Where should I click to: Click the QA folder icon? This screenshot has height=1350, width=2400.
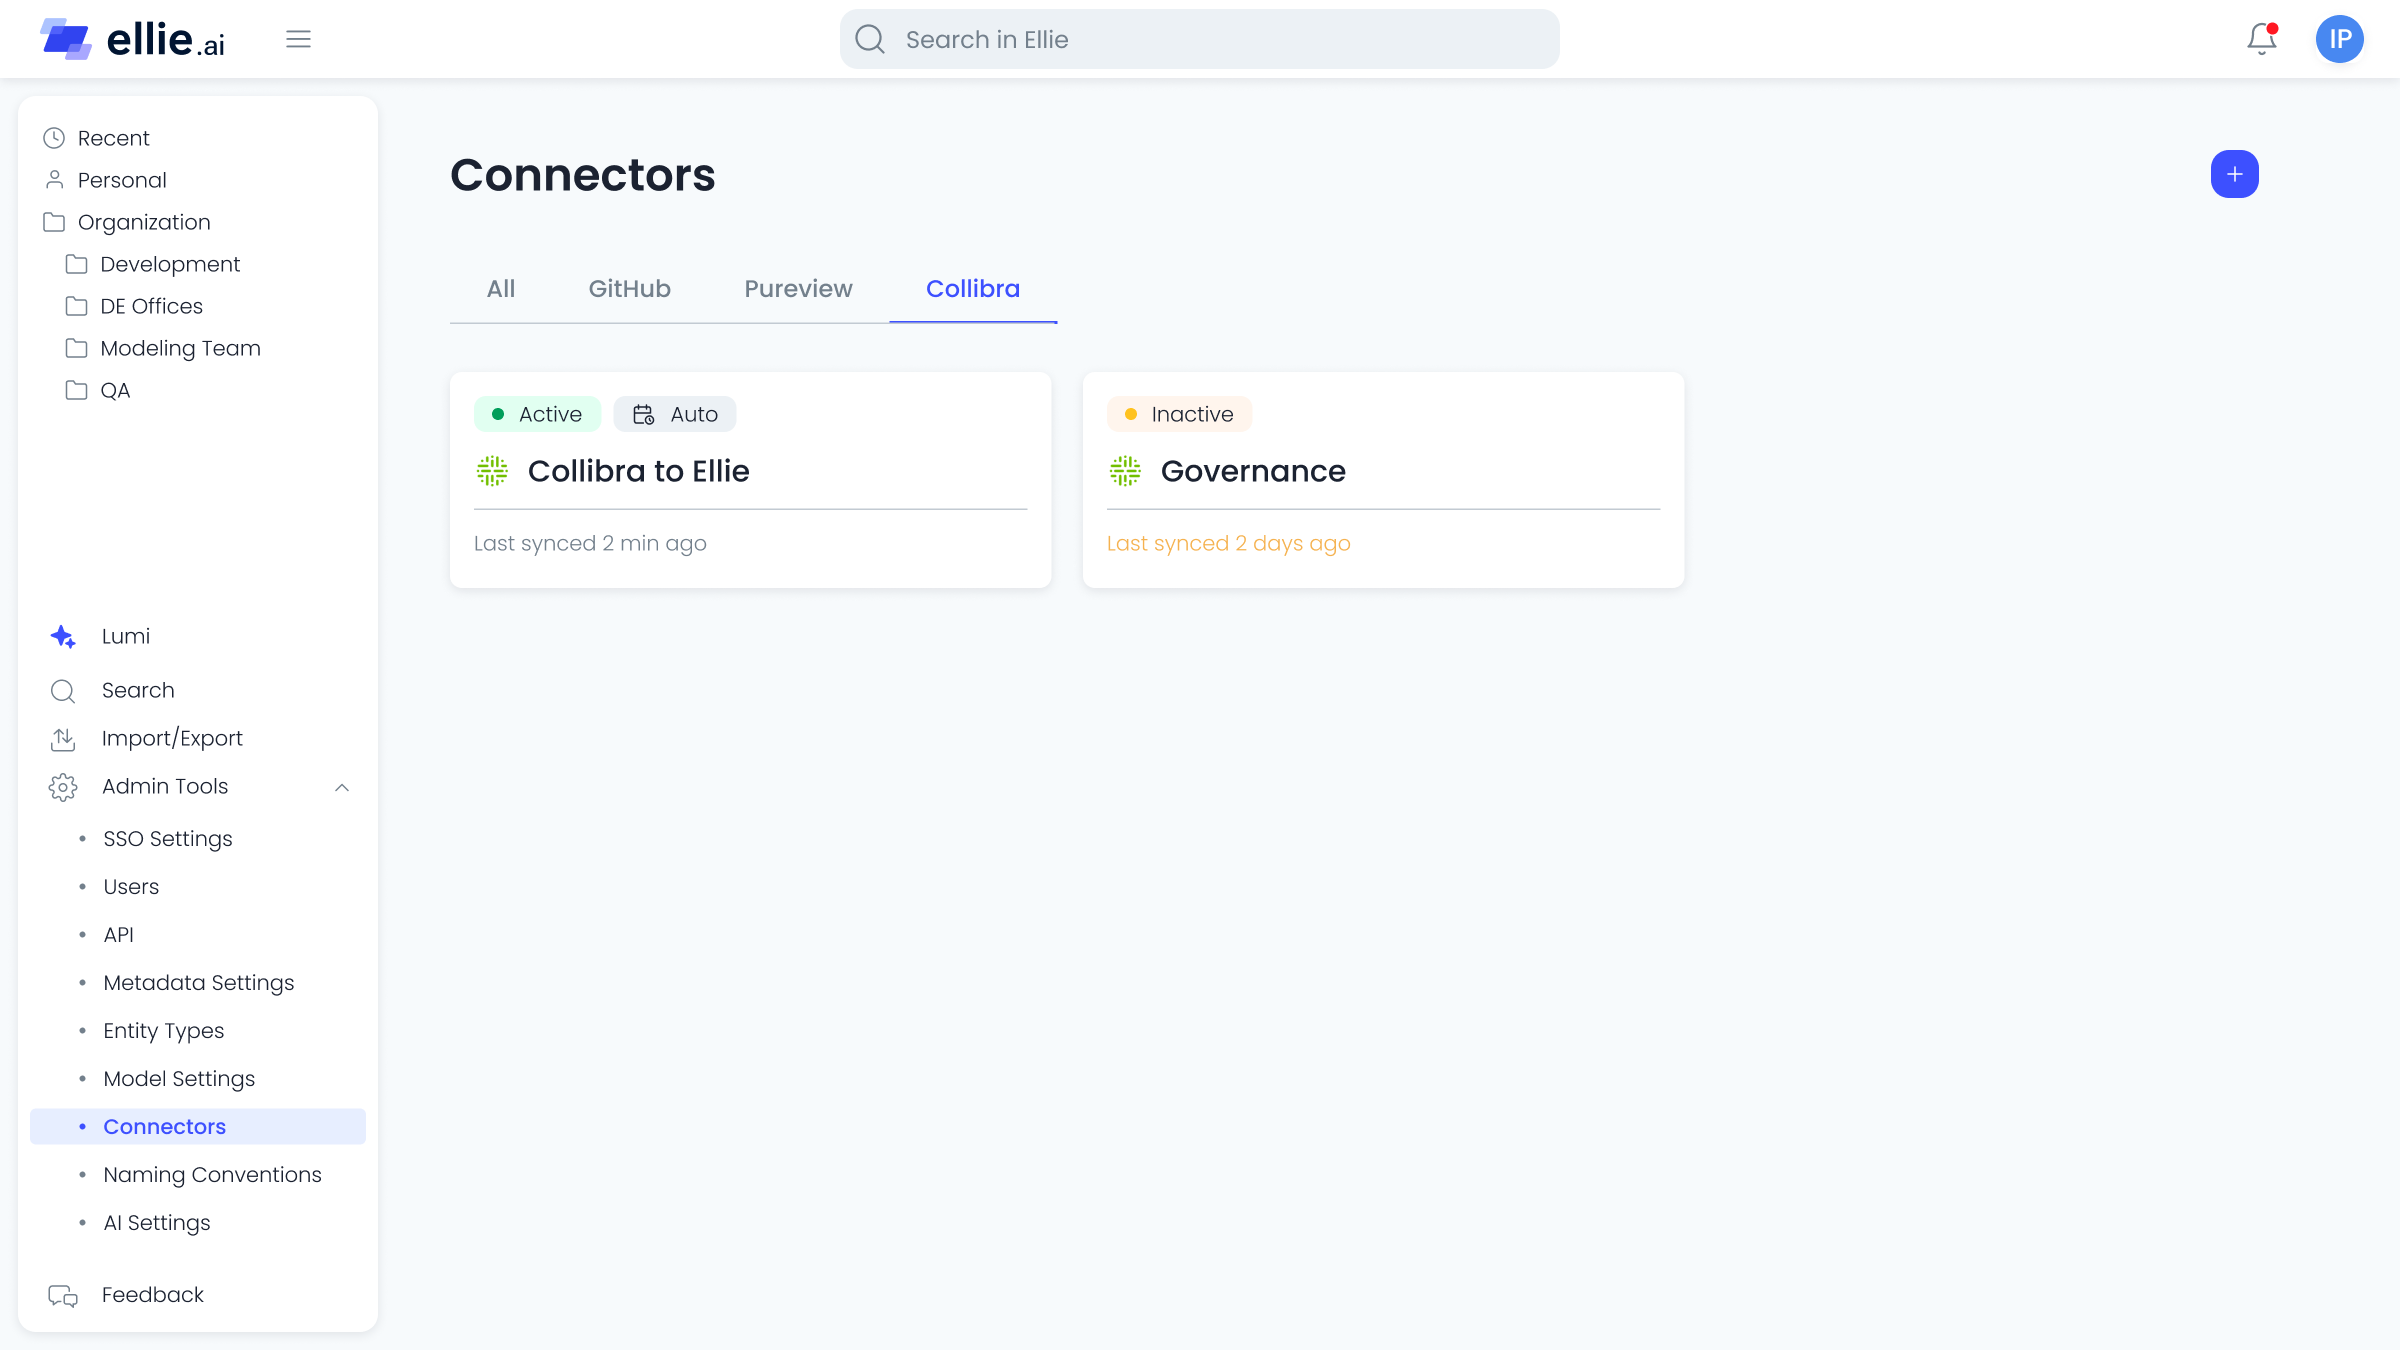click(x=76, y=390)
